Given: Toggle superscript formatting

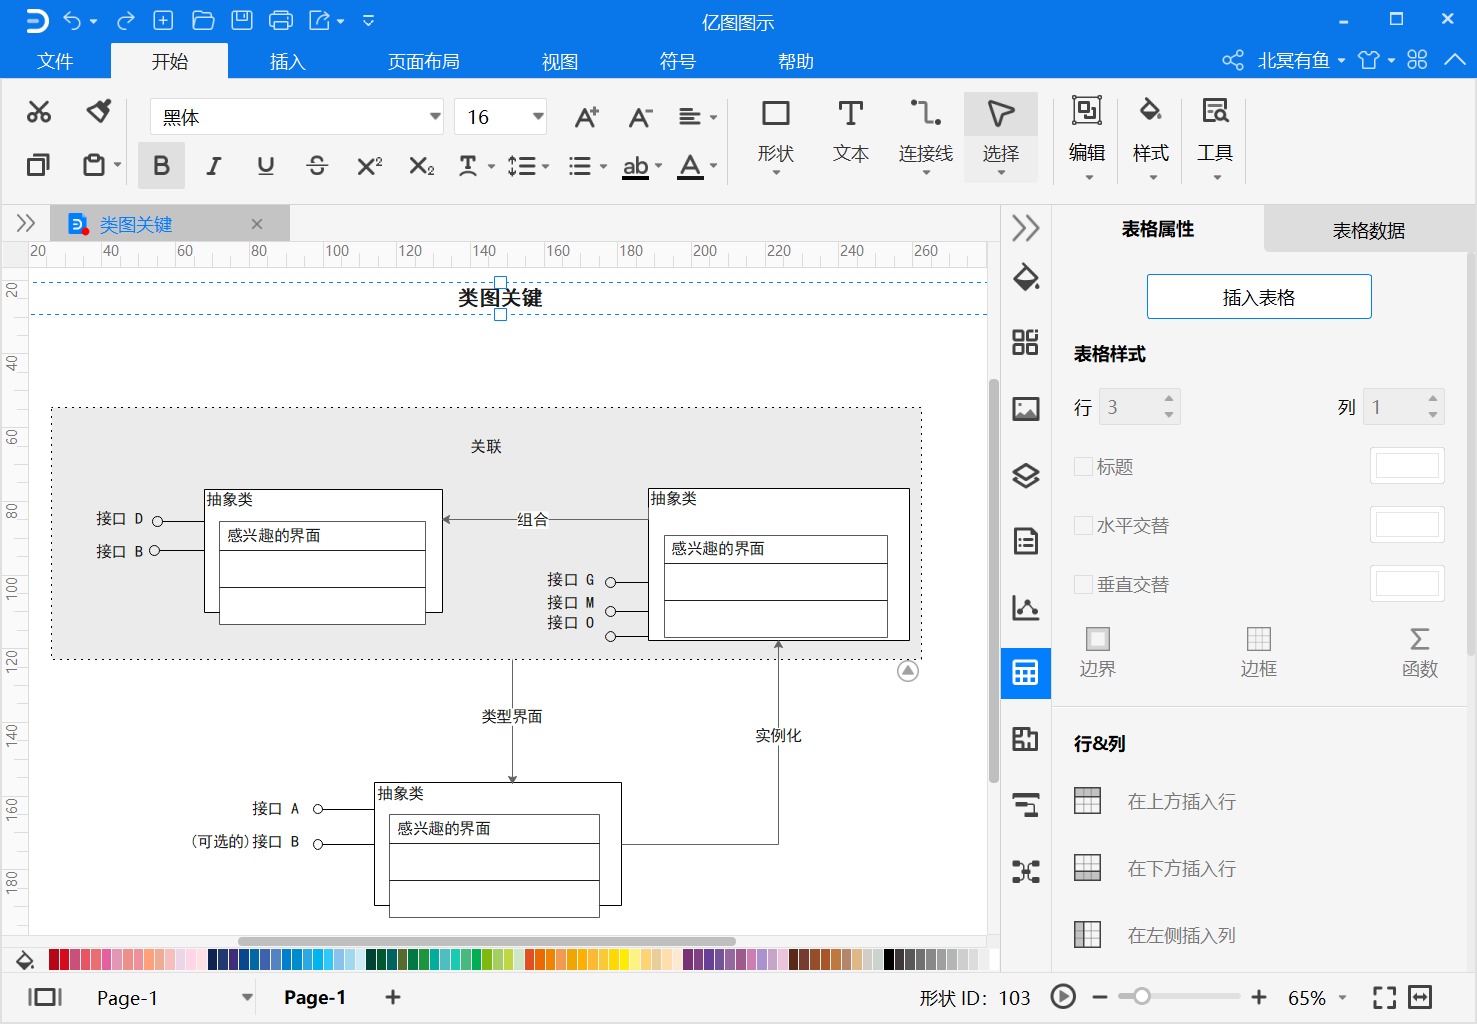Looking at the screenshot, I should [x=370, y=166].
